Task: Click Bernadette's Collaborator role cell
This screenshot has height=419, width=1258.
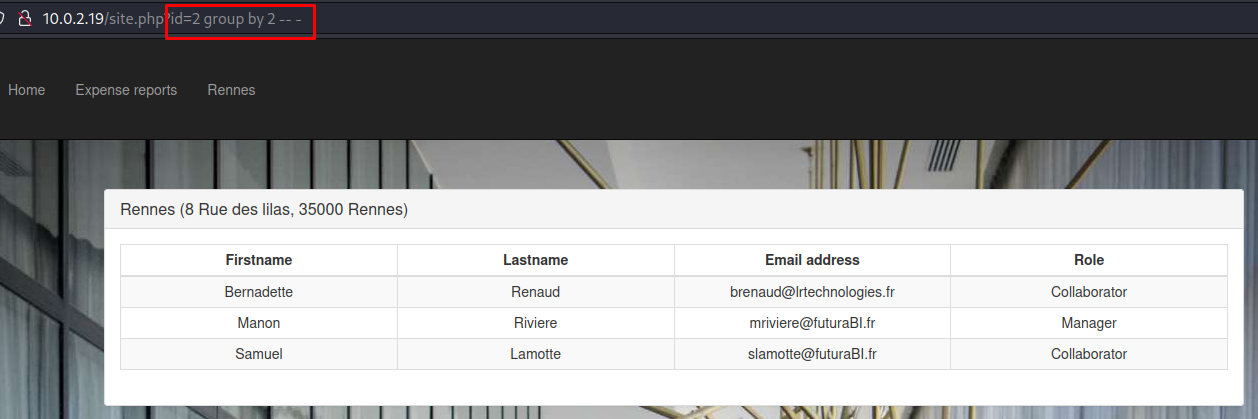Action: point(1089,292)
